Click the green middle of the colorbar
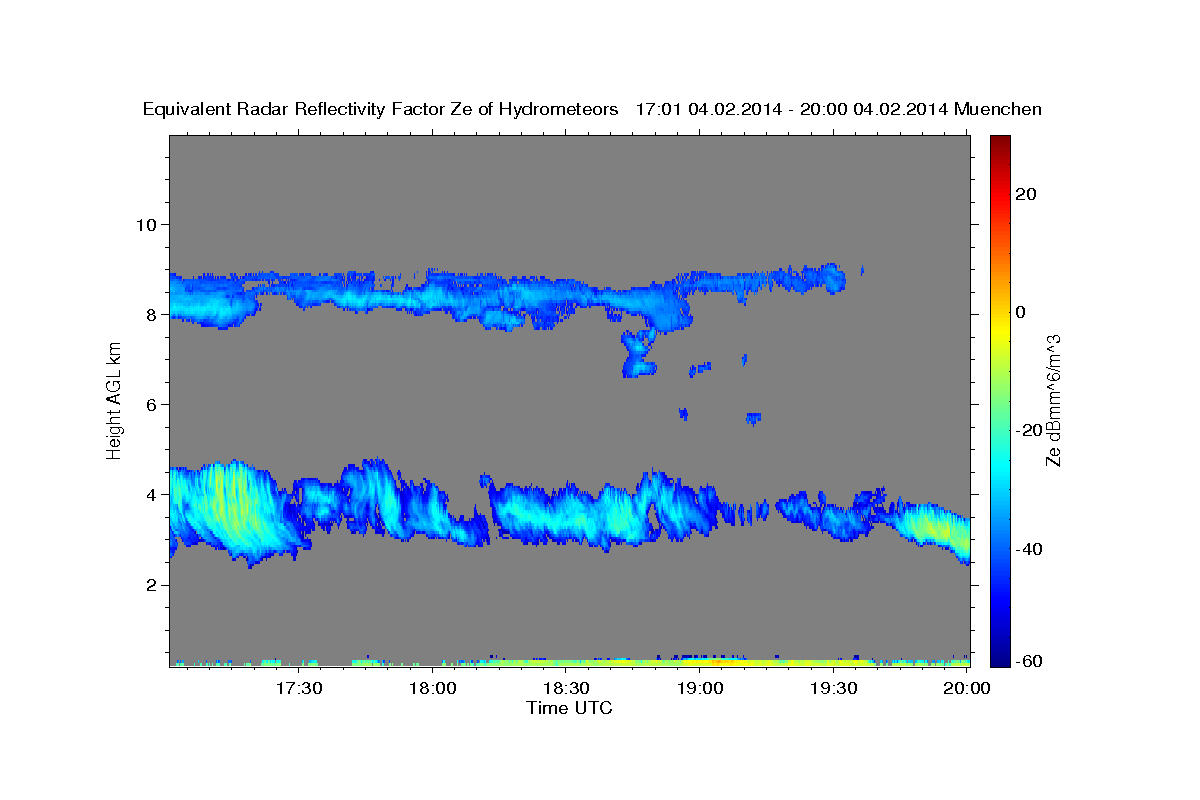The height and width of the screenshot is (800, 1200). (x=1000, y=400)
